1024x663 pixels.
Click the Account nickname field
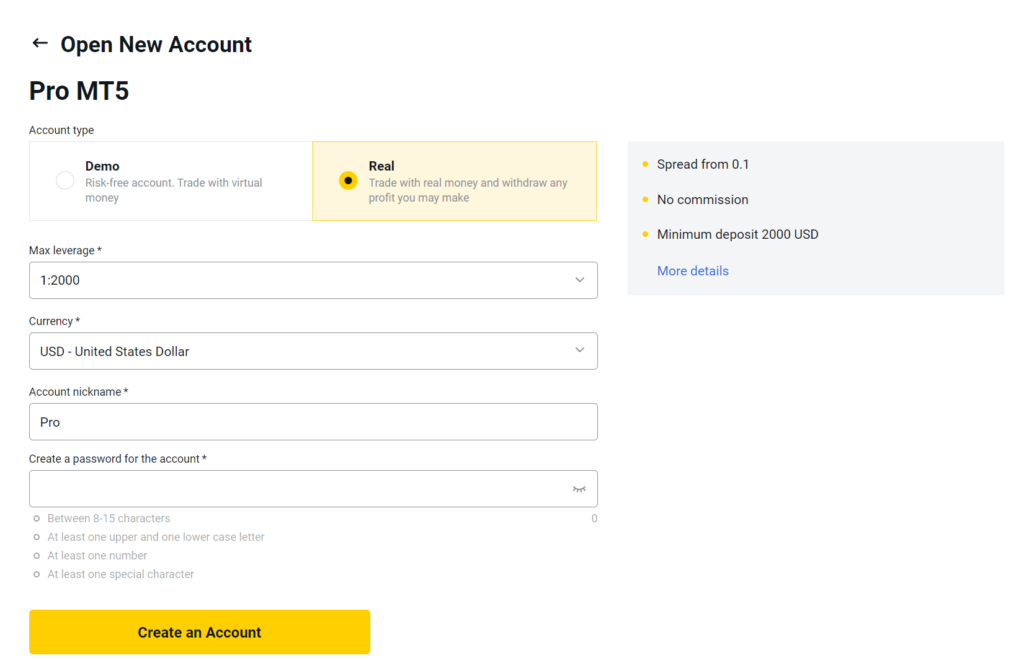[x=313, y=421]
